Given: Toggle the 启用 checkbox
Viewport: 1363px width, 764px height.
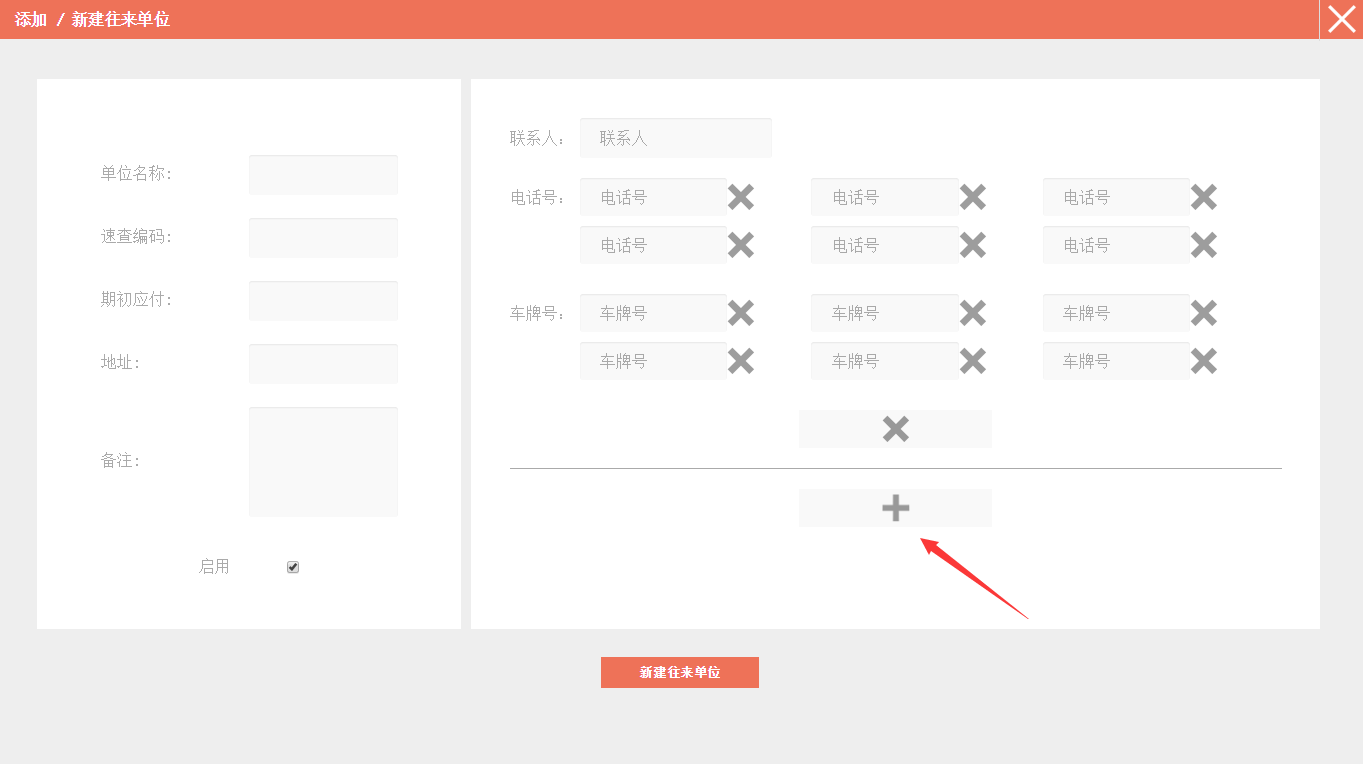Looking at the screenshot, I should tap(293, 567).
